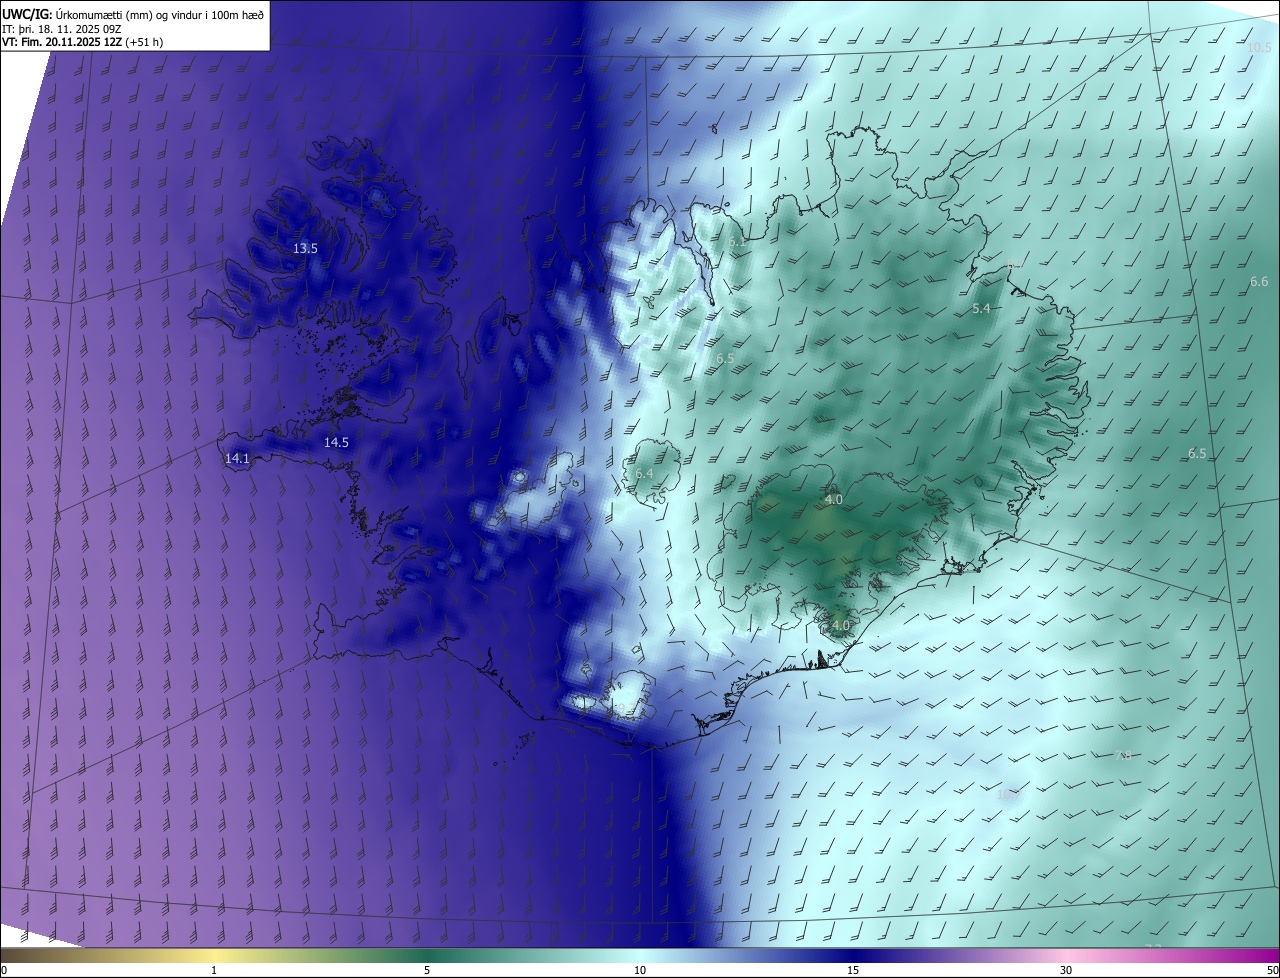This screenshot has height=978, width=1280.
Task: Click colorbar tick label 30
Action: [1066, 970]
